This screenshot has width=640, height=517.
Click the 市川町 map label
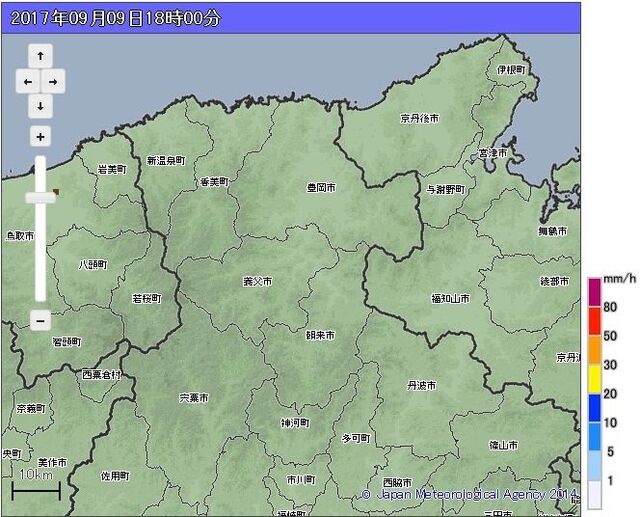click(301, 479)
